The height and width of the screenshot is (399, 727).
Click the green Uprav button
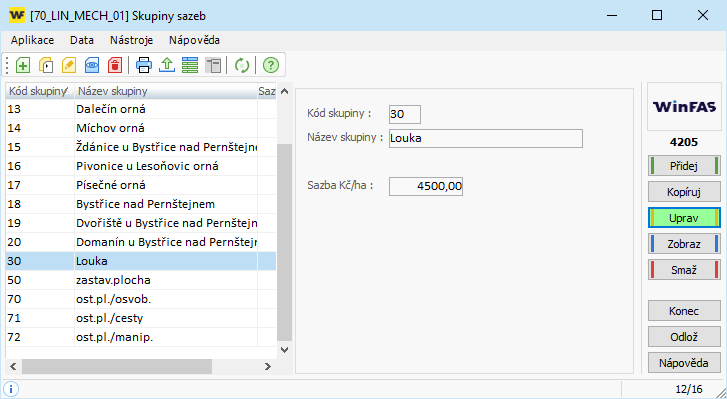[x=684, y=218]
